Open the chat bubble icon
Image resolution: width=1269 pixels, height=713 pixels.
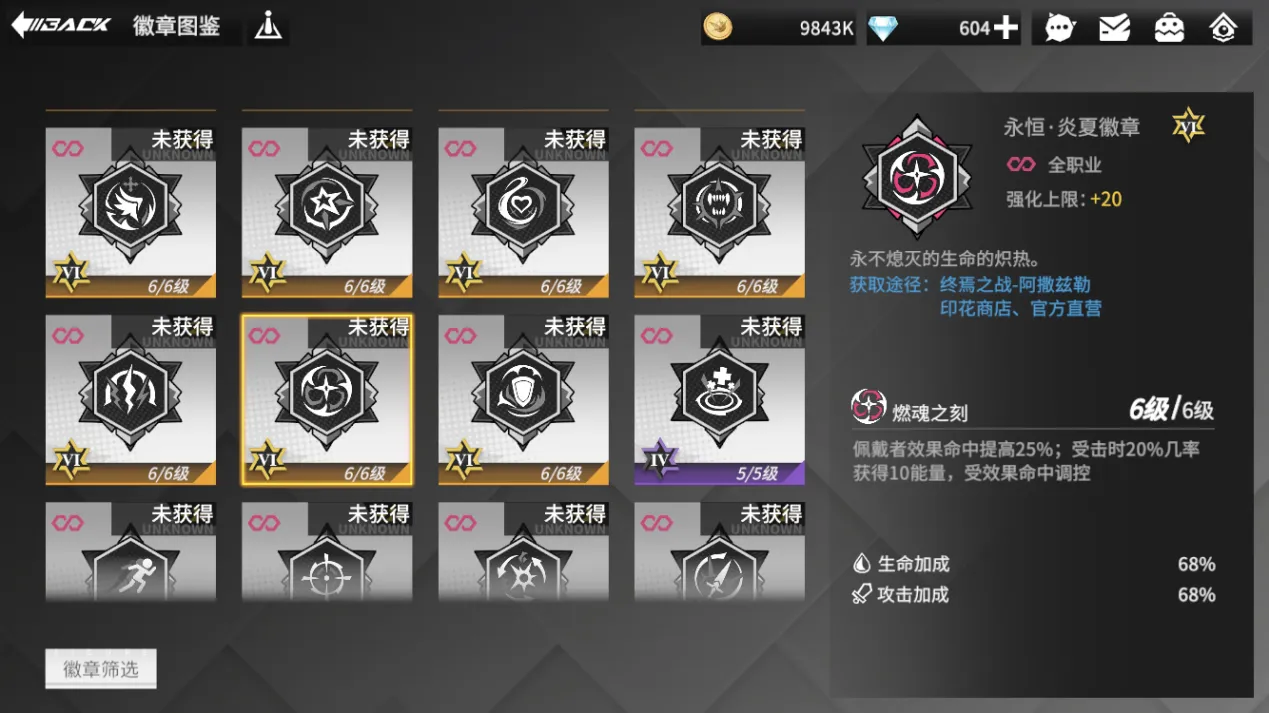(x=1060, y=28)
